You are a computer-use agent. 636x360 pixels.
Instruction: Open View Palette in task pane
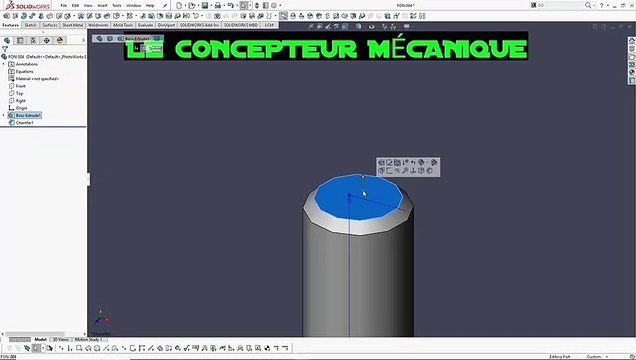[x=632, y=65]
